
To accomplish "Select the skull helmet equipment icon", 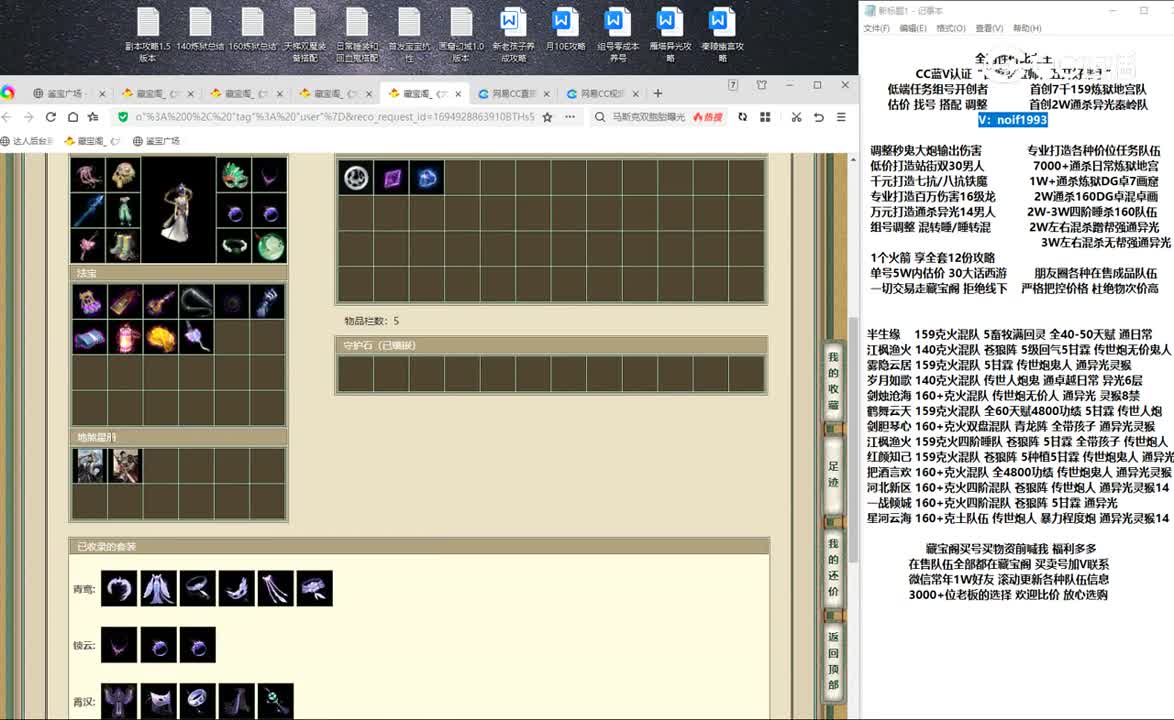I will (124, 175).
